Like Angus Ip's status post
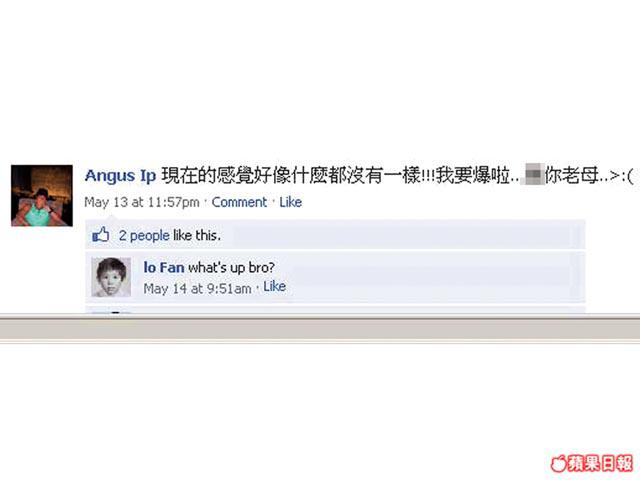The height and width of the screenshot is (480, 640). pyautogui.click(x=291, y=202)
